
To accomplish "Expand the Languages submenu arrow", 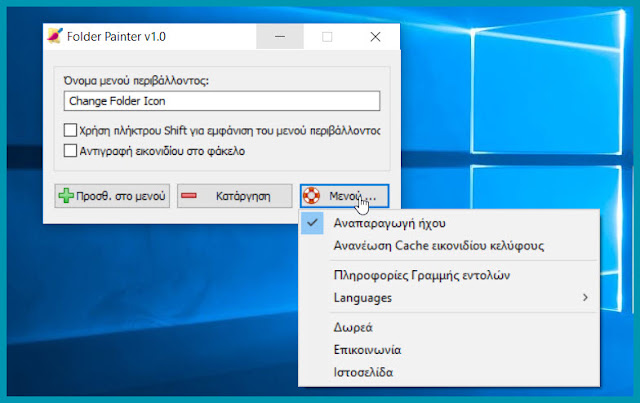I will pos(585,298).
